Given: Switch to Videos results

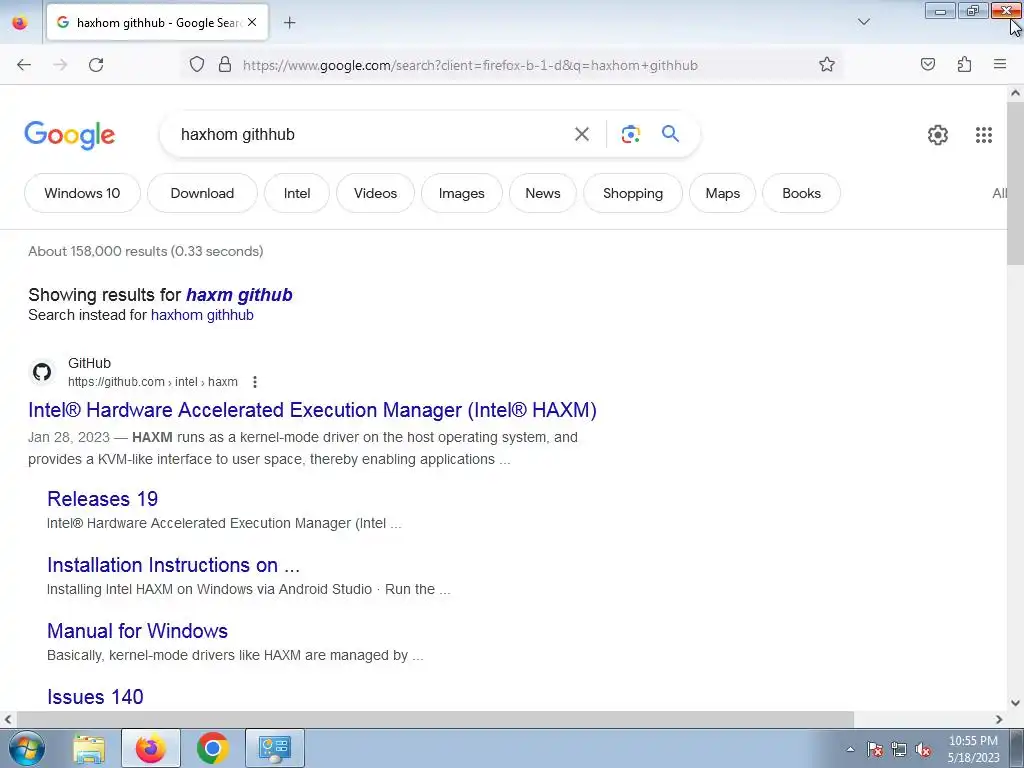Looking at the screenshot, I should pyautogui.click(x=376, y=193).
